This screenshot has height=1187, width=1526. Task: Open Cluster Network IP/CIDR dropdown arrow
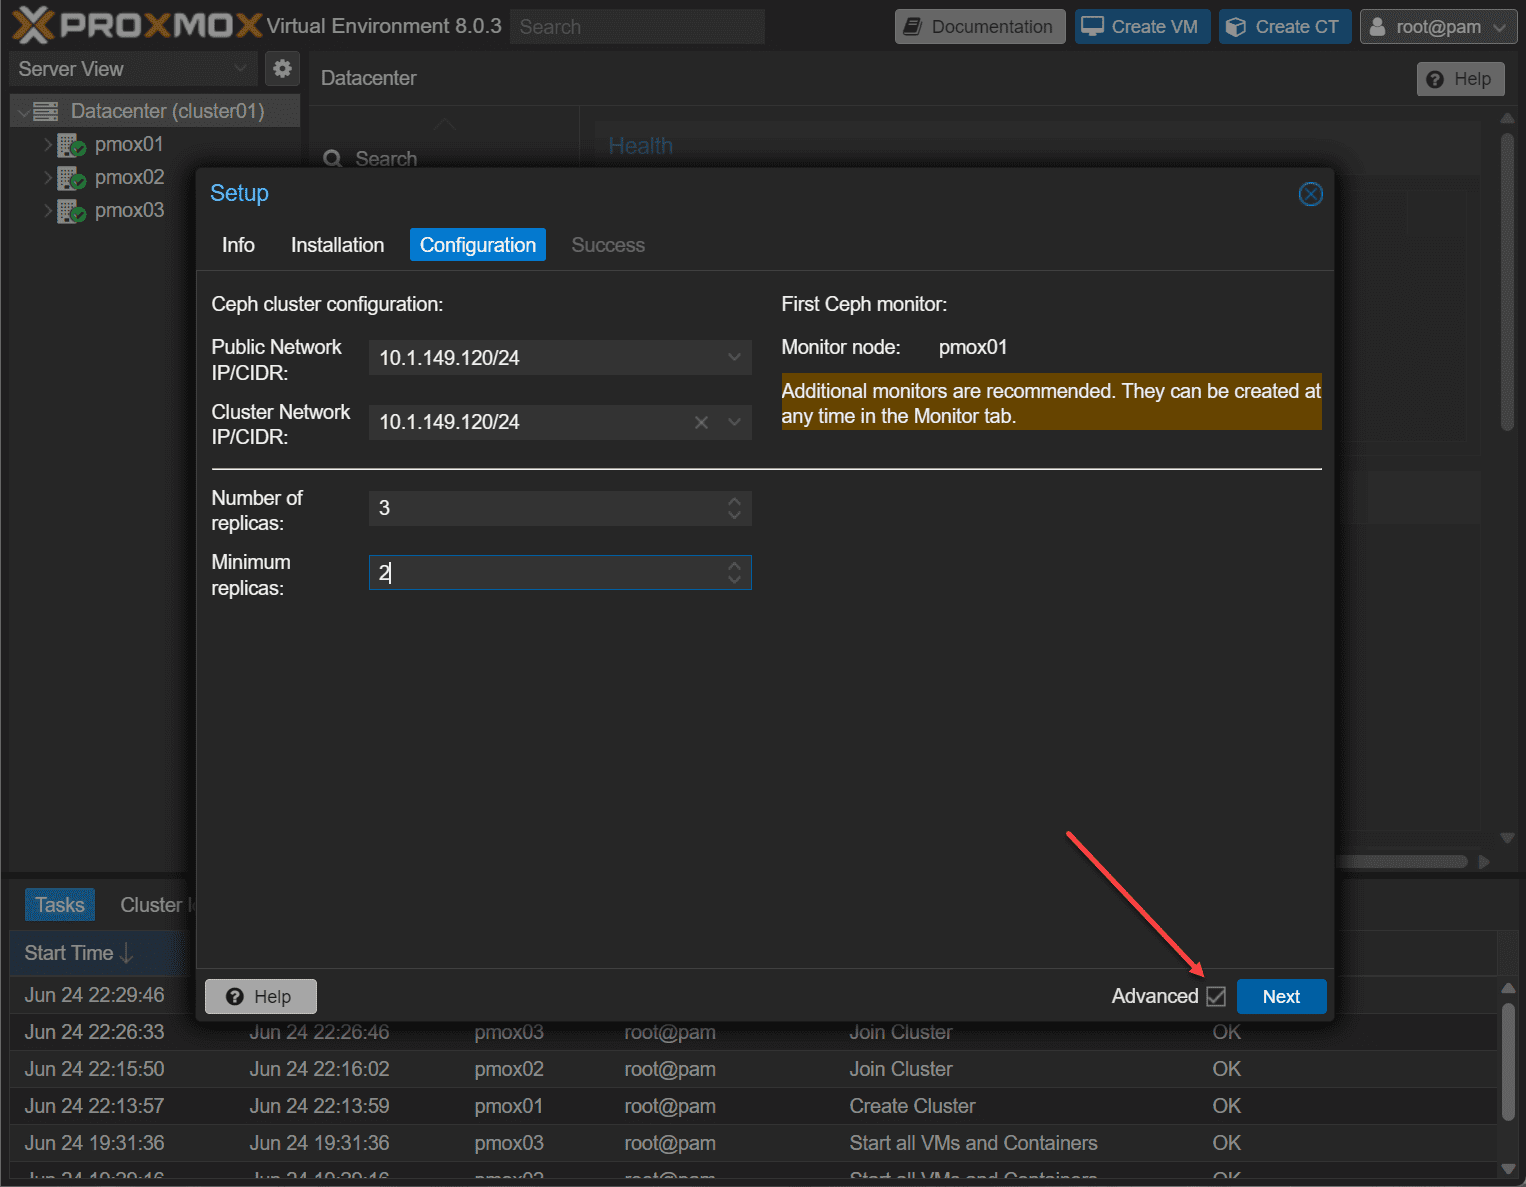(734, 422)
